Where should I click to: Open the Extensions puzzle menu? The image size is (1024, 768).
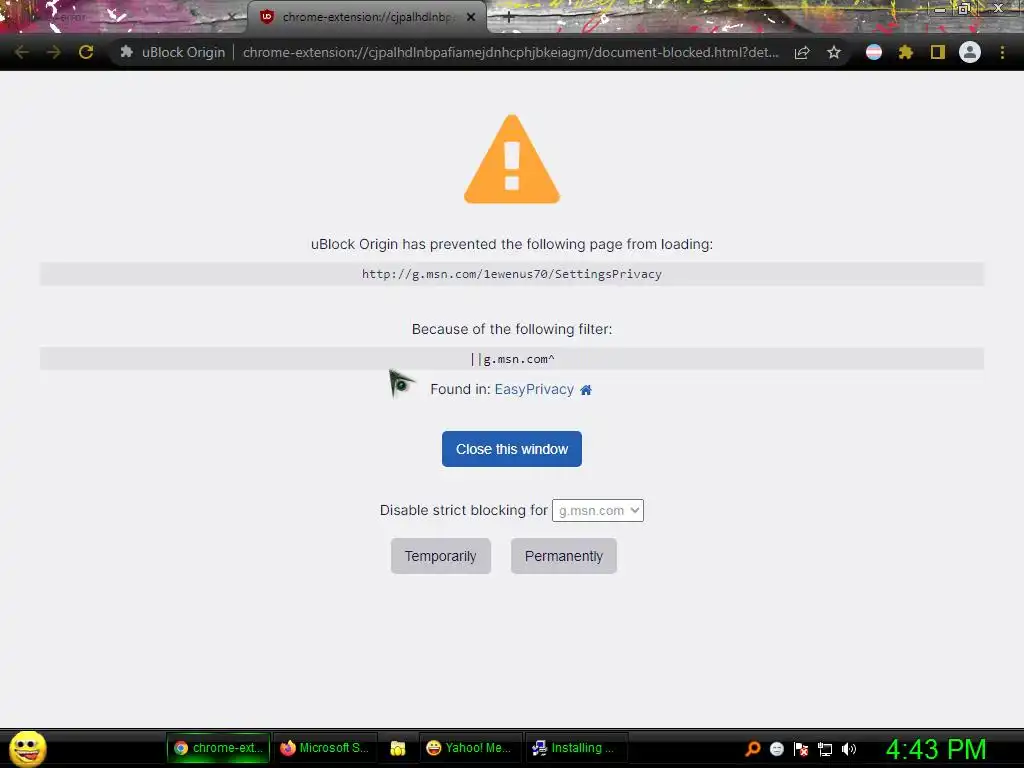[906, 52]
